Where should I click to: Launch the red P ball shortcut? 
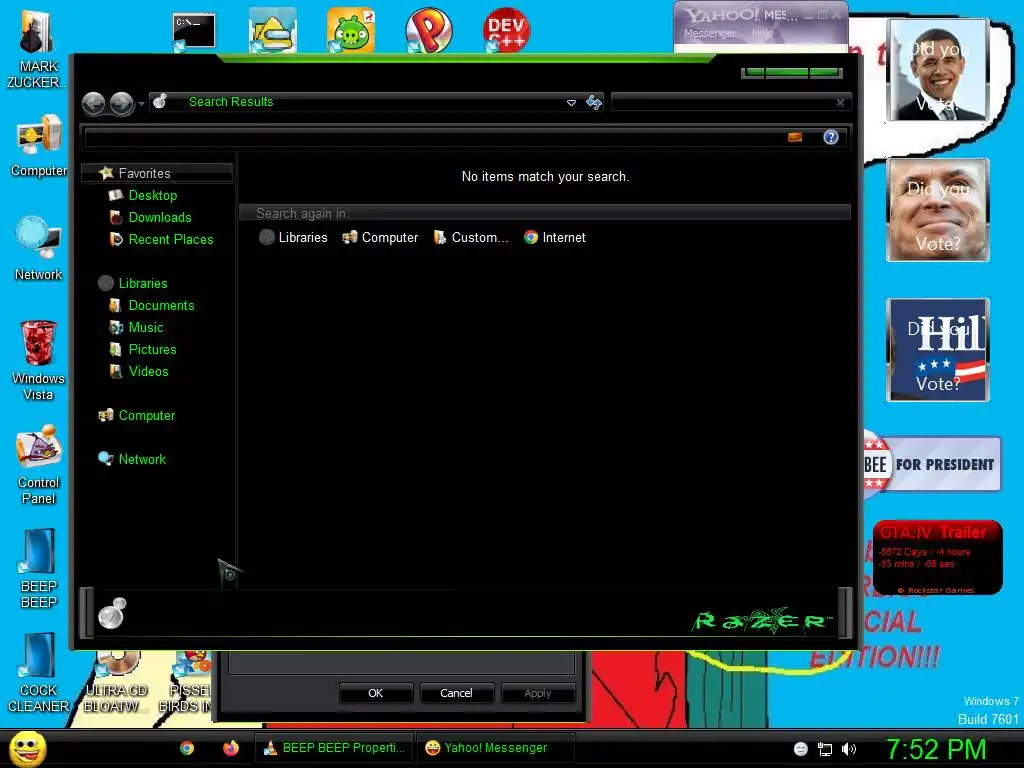[x=428, y=30]
